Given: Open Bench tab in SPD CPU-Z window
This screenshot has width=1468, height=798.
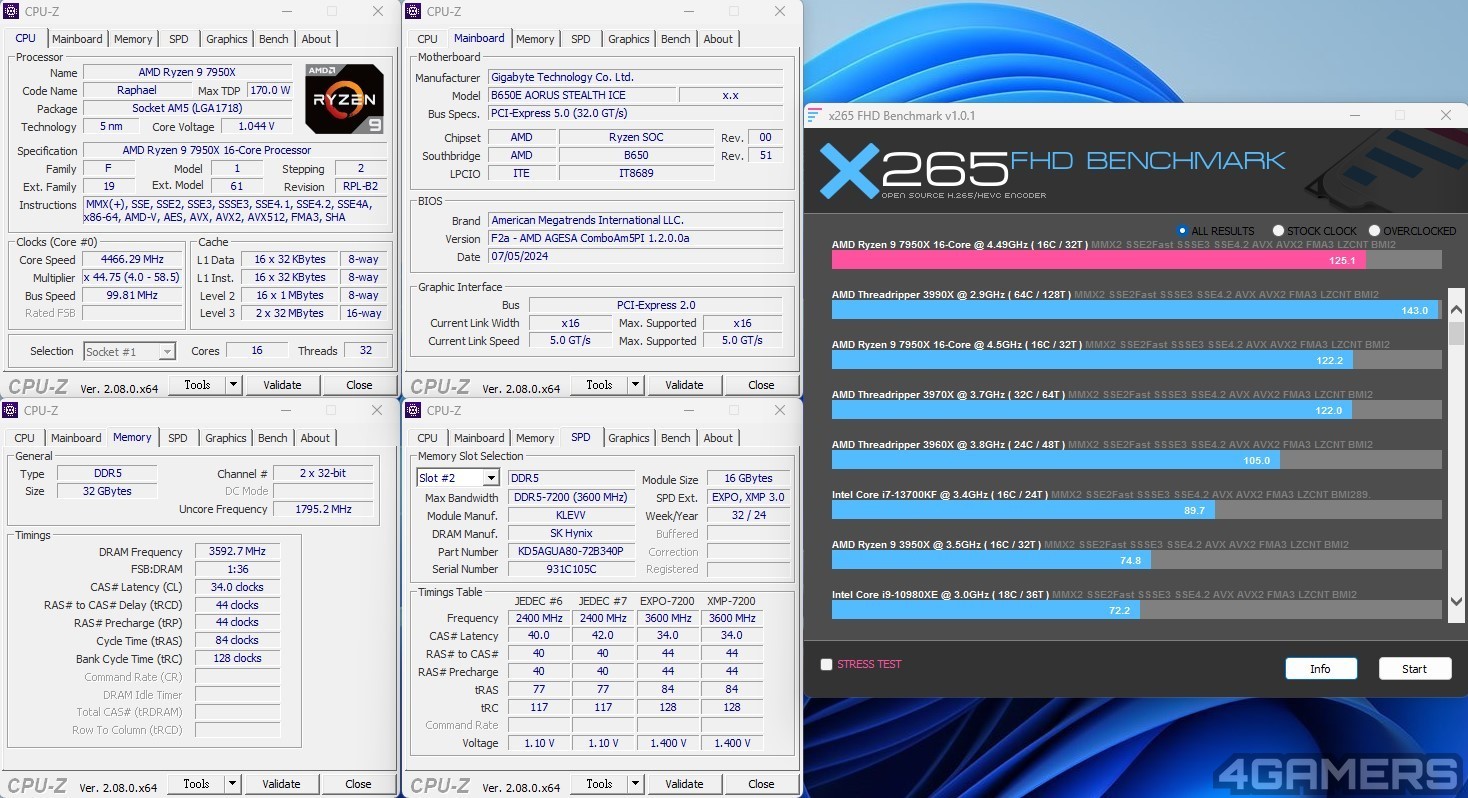Looking at the screenshot, I should [x=676, y=438].
